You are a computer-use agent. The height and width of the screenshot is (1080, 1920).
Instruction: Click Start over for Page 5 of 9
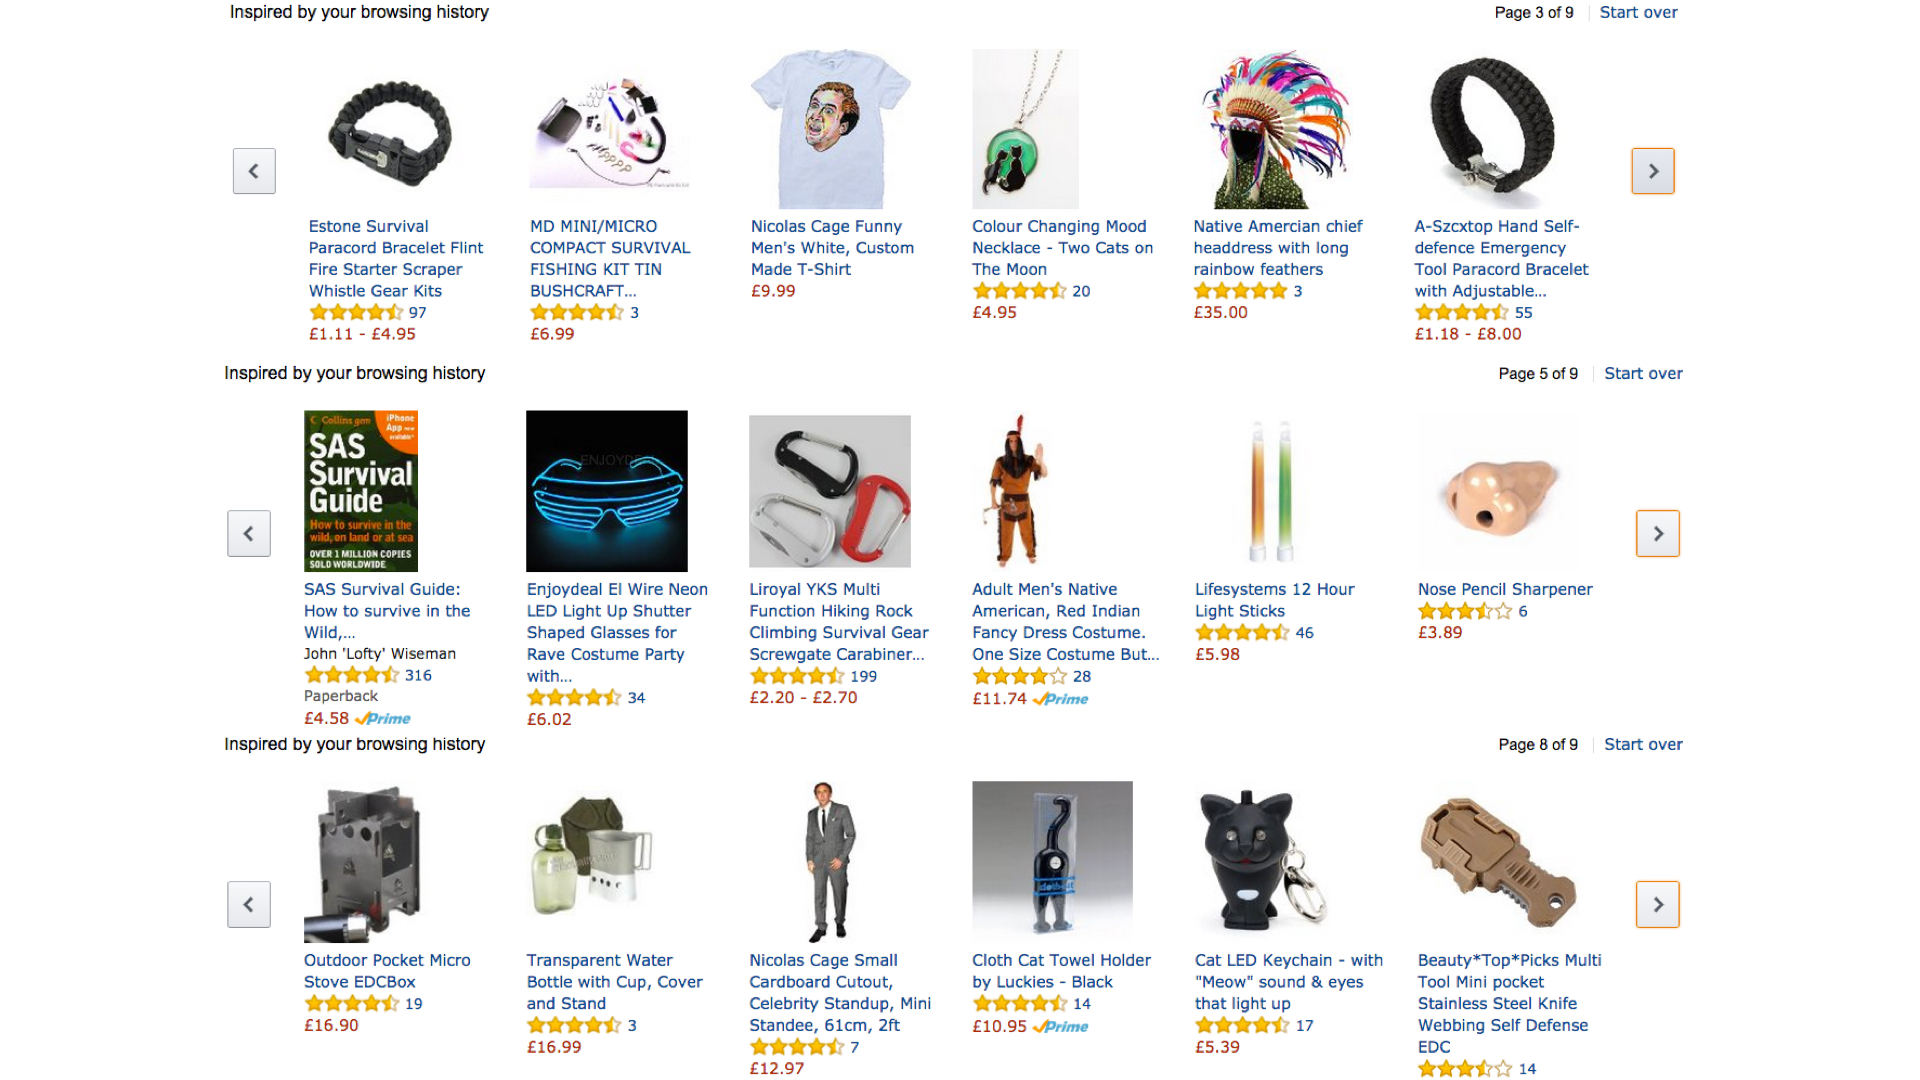1643,373
